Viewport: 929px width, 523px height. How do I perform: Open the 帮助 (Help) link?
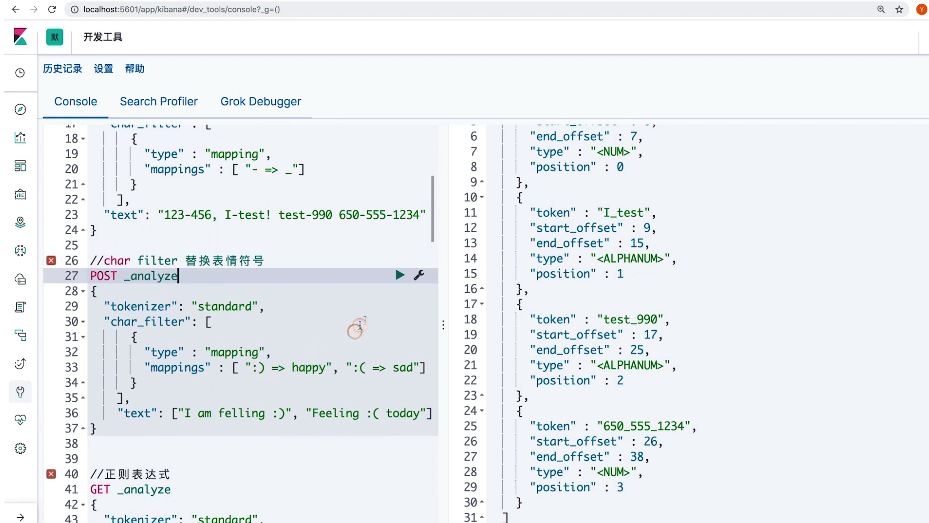coord(134,69)
